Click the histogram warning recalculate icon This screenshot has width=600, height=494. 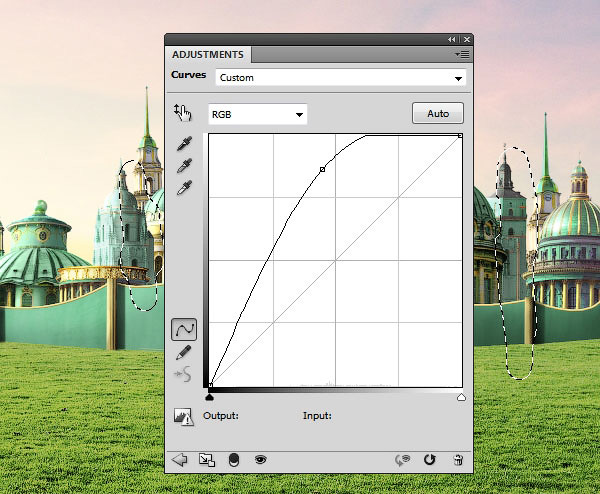pos(184,416)
